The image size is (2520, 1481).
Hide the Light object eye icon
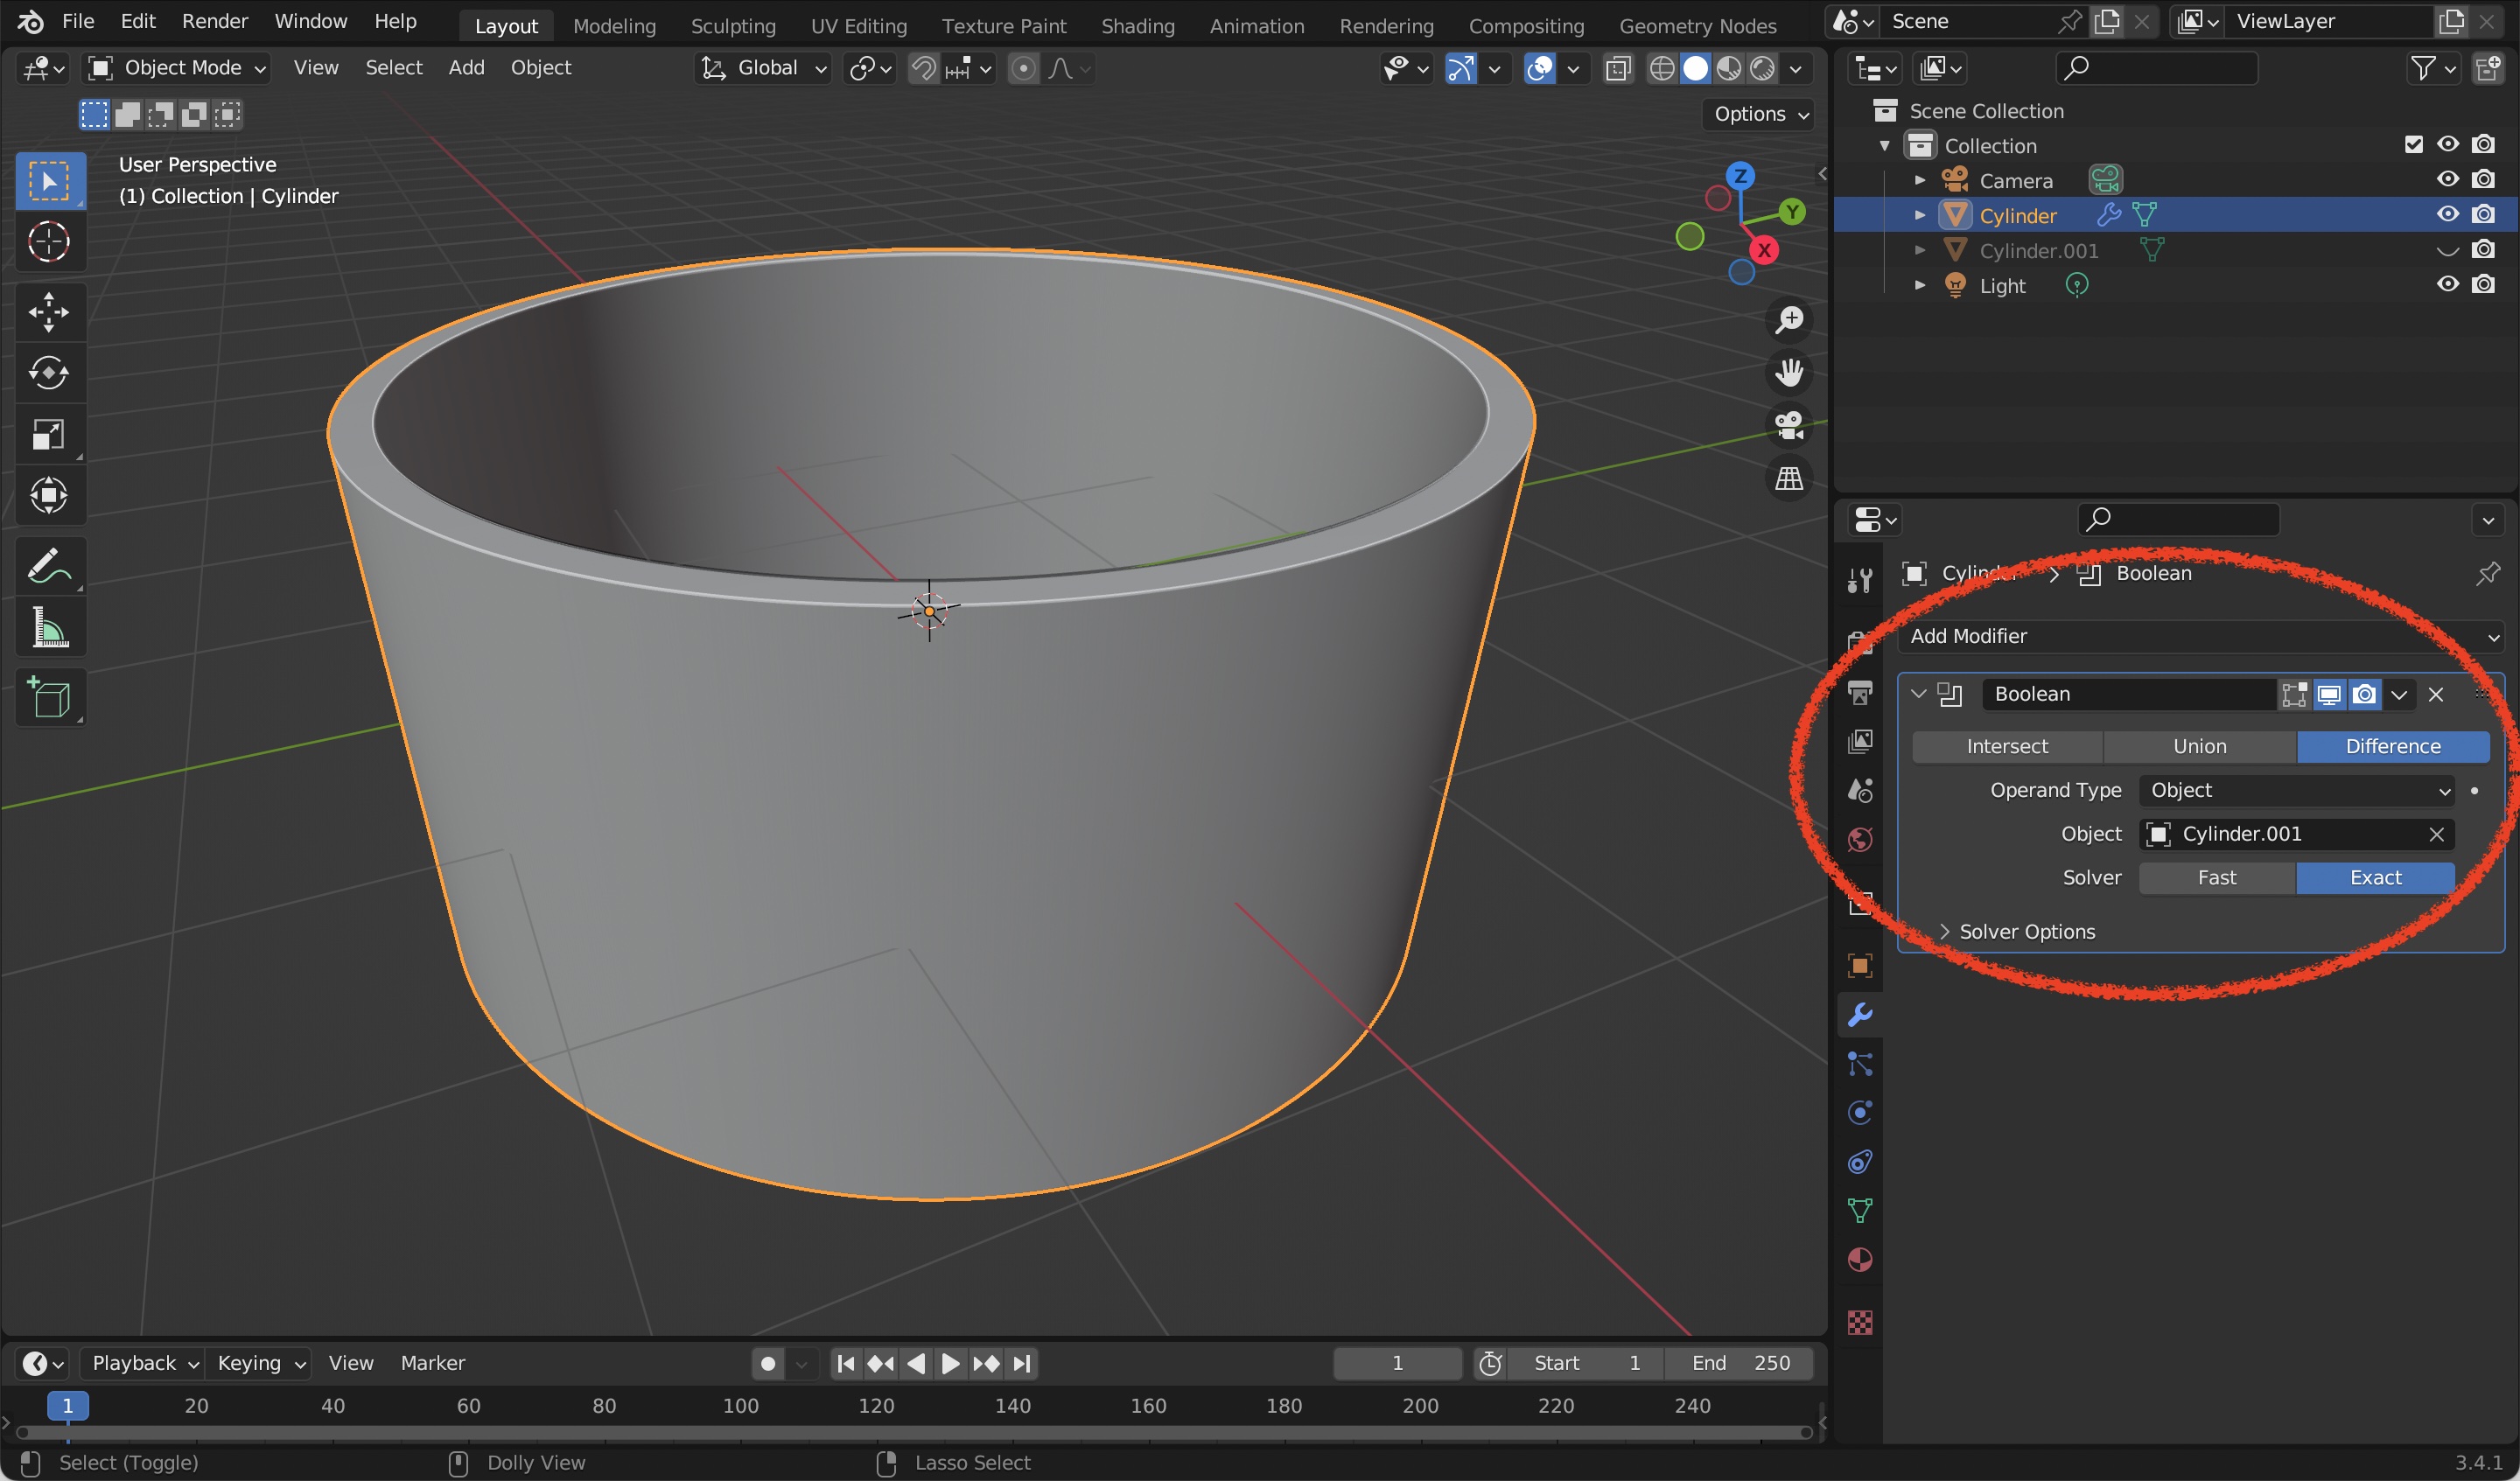(x=2447, y=284)
